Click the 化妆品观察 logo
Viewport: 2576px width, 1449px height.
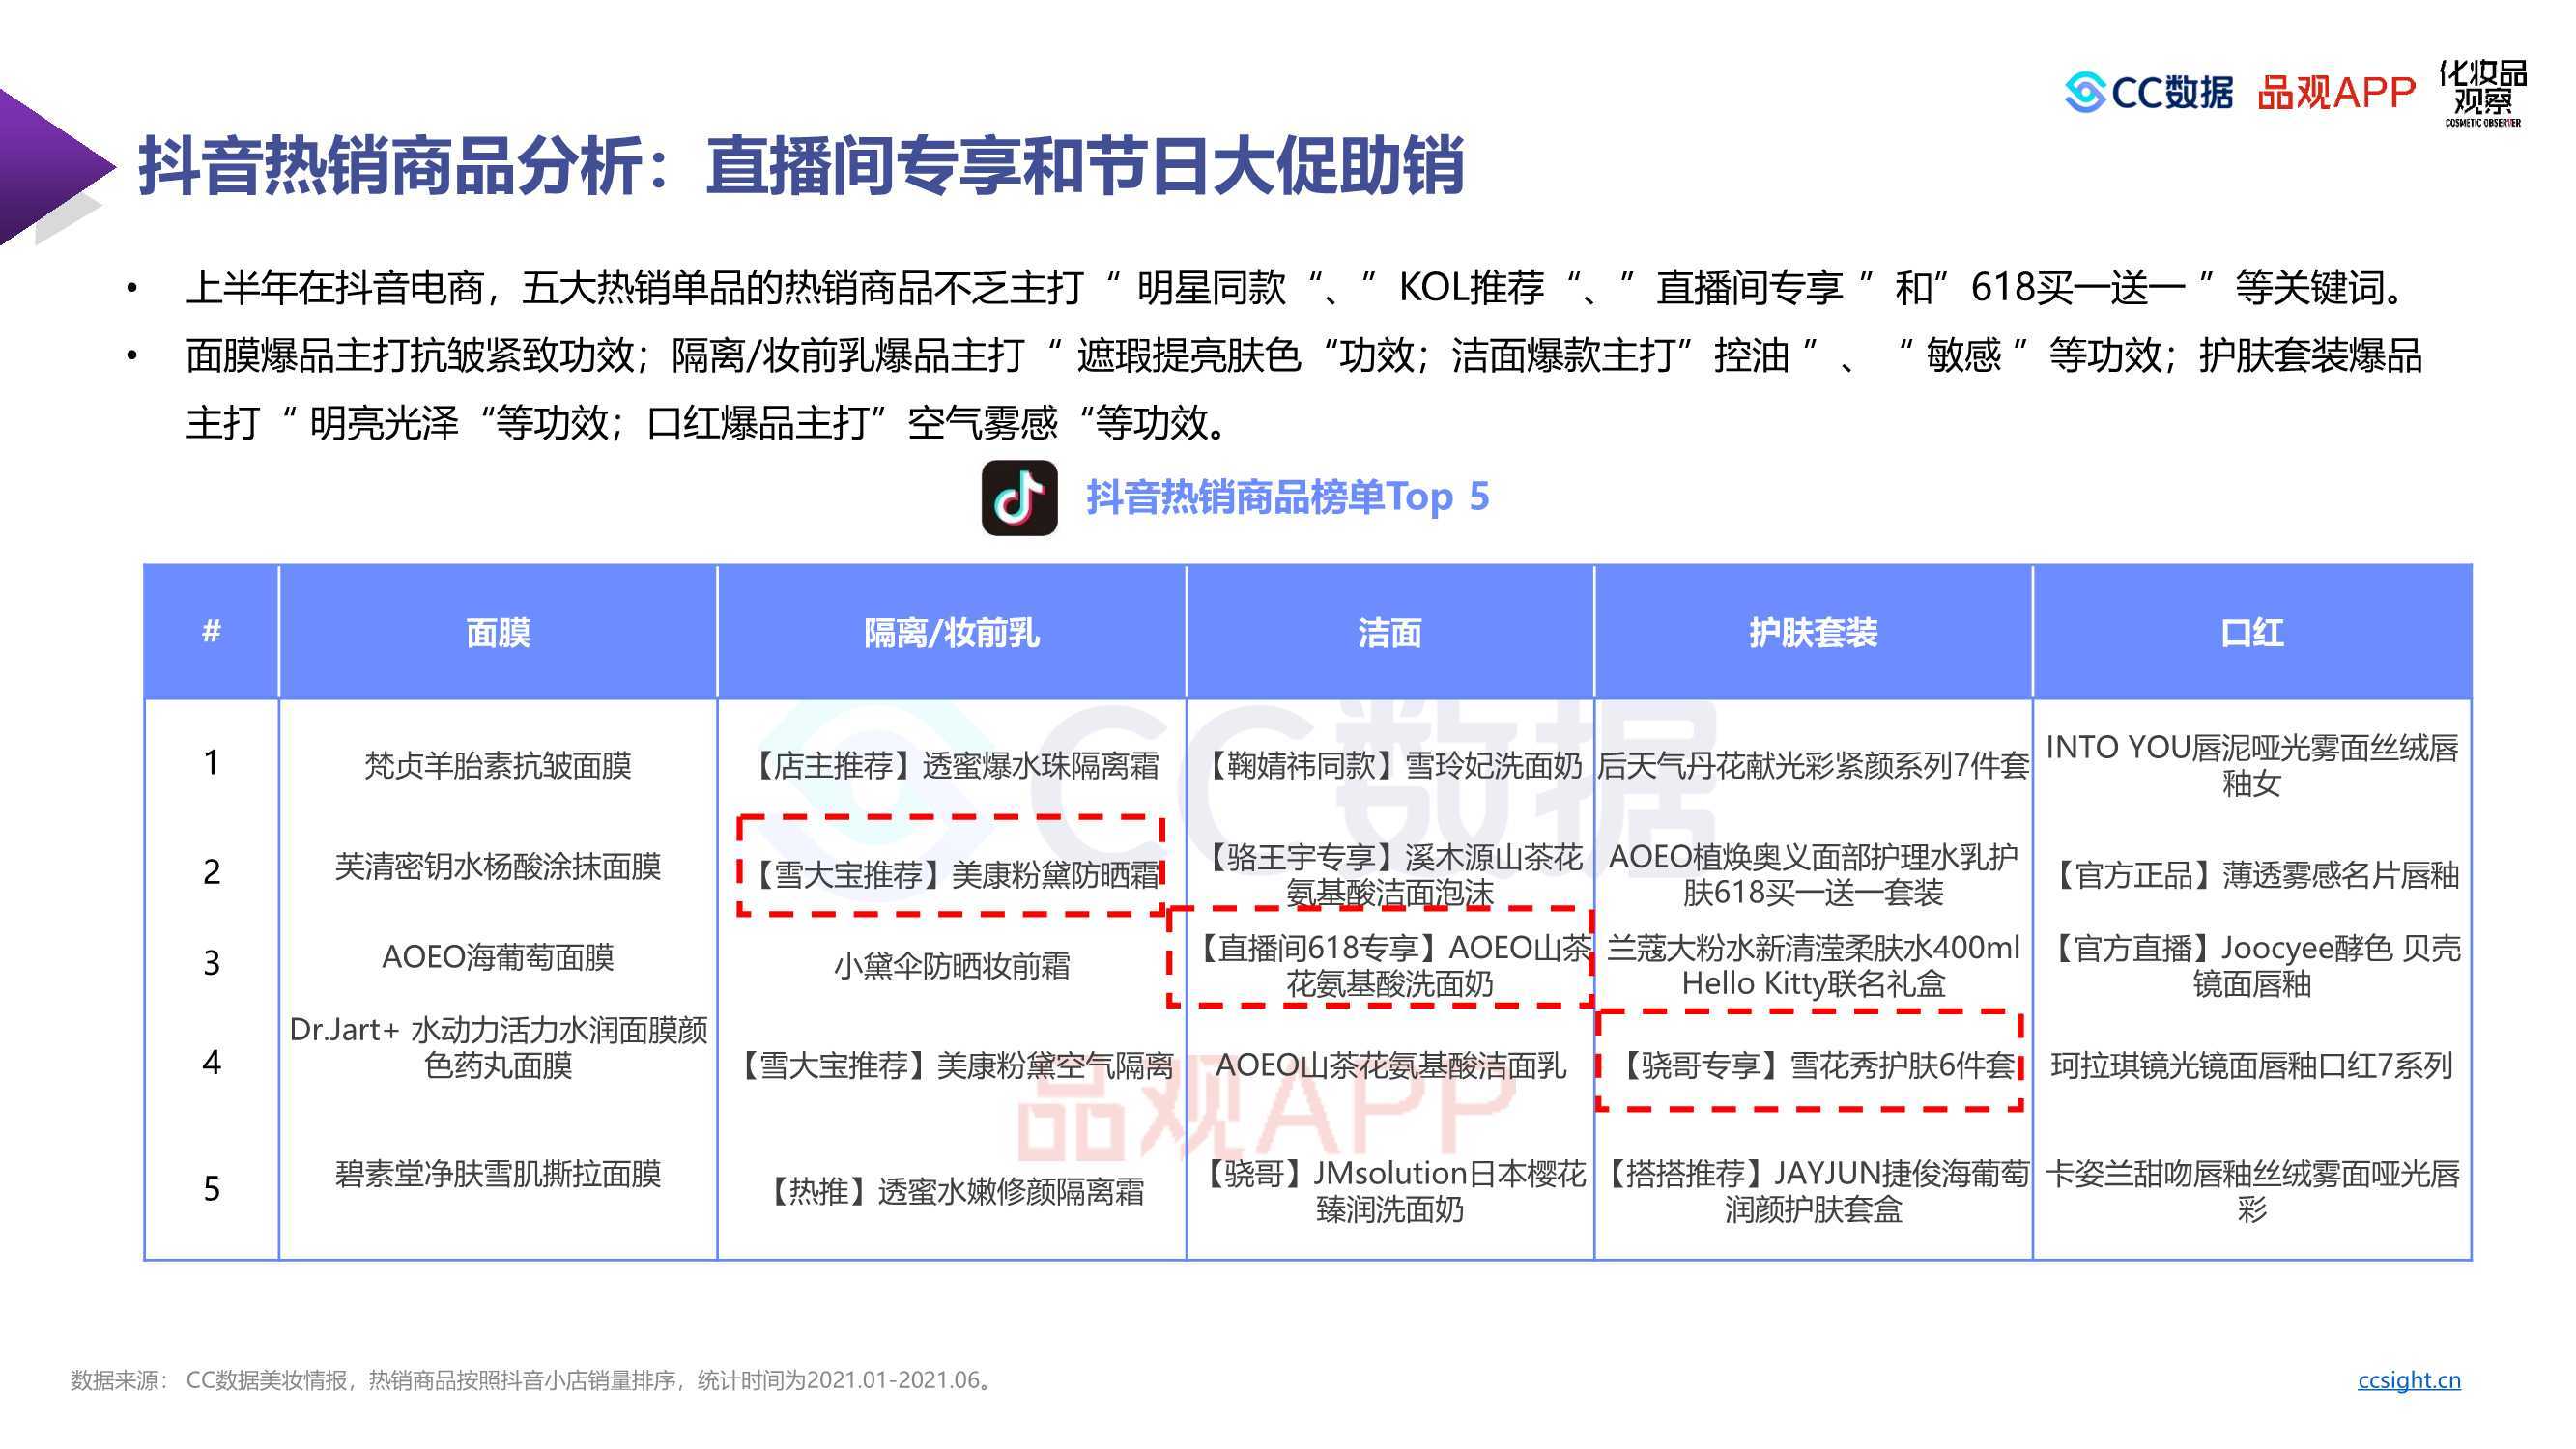click(2483, 93)
